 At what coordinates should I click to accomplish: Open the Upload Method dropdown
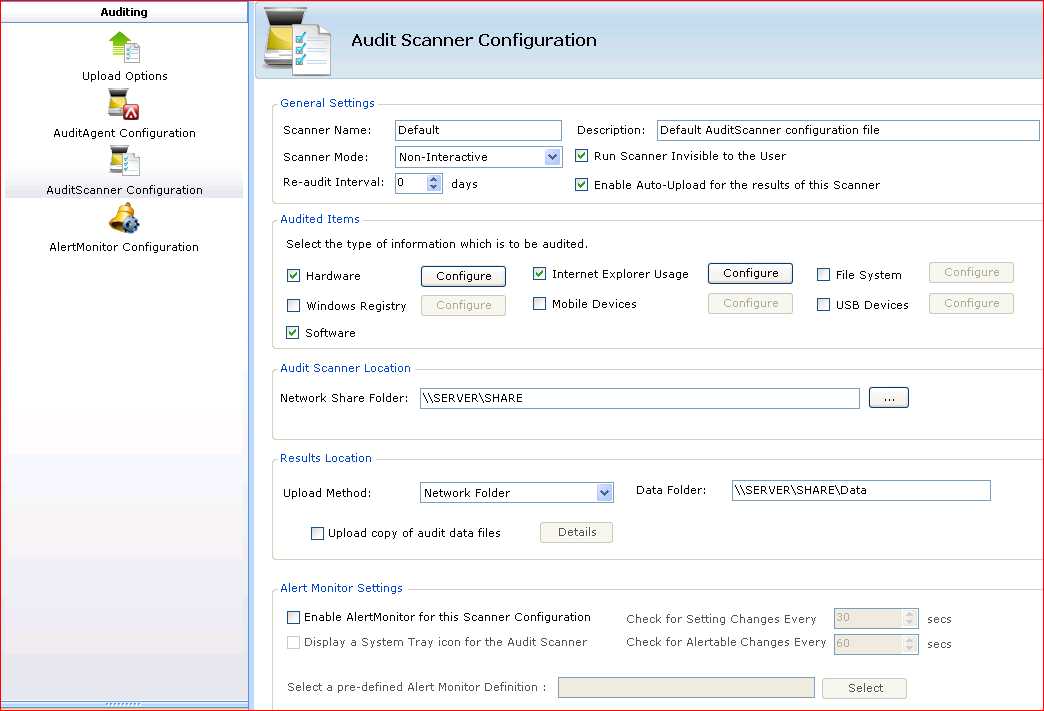point(604,493)
